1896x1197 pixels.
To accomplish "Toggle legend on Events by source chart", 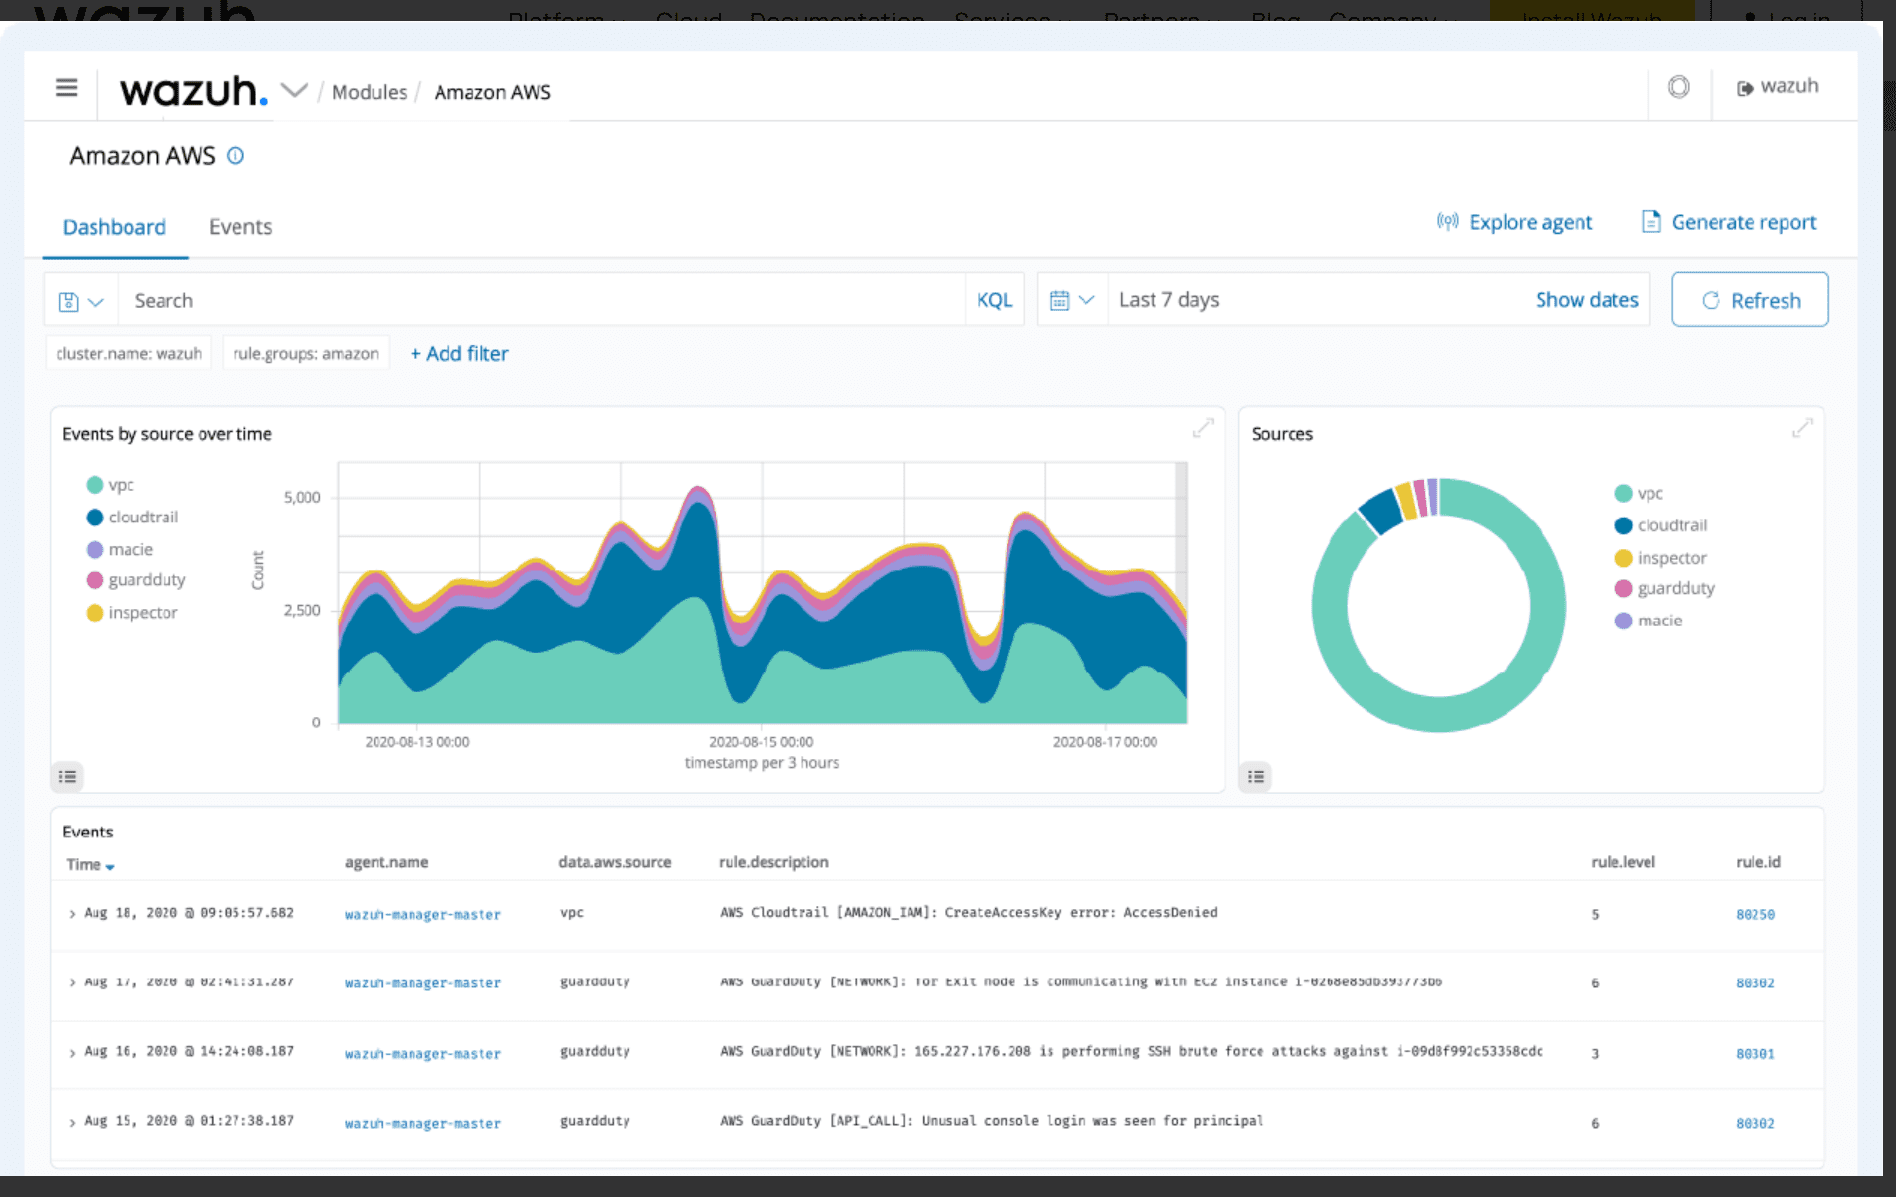I will click(67, 776).
